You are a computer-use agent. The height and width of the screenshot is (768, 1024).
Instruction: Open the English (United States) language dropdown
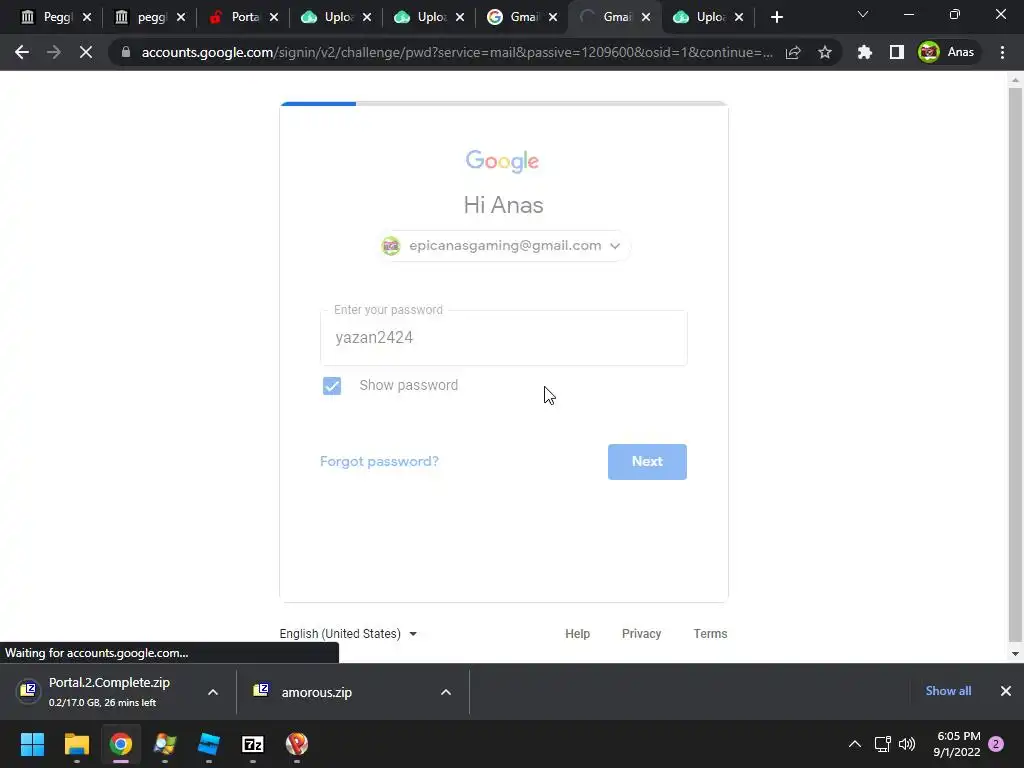coord(348,633)
